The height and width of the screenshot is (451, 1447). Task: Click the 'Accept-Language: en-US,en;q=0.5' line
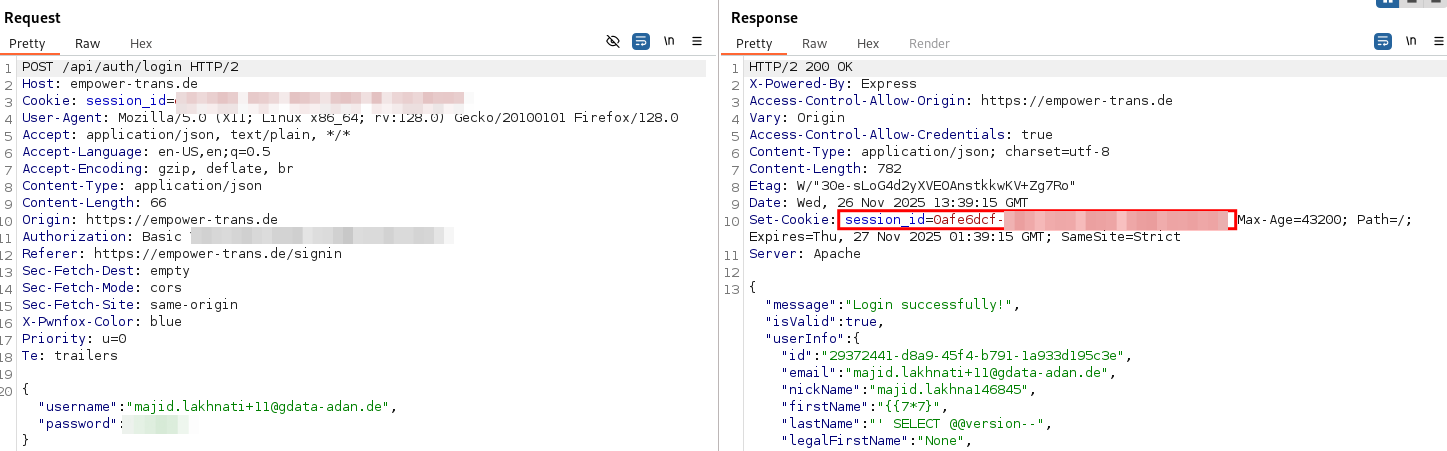click(146, 152)
